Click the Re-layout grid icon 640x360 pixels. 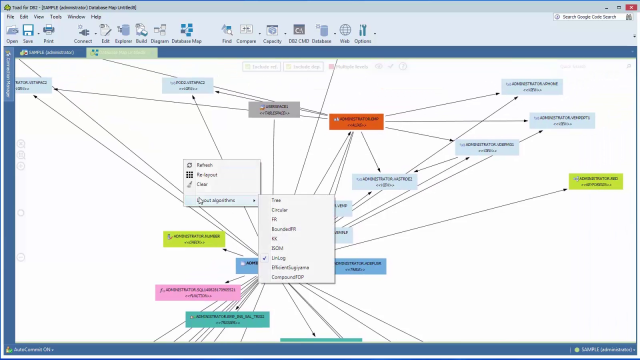189,175
